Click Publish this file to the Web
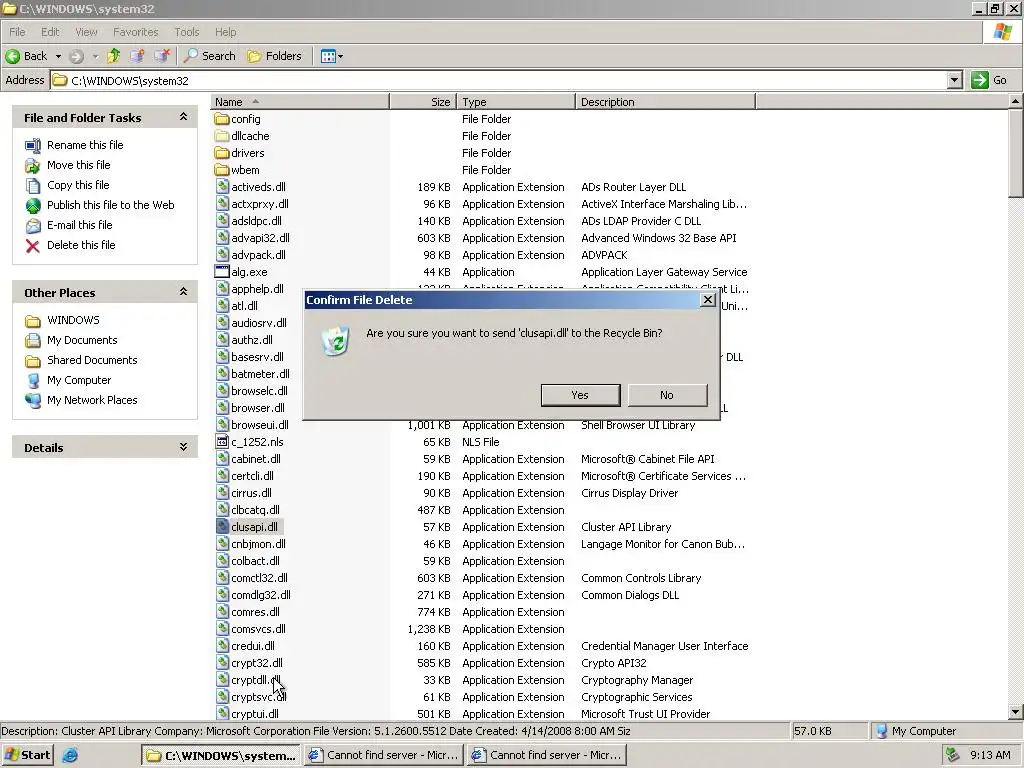The height and width of the screenshot is (768, 1024). [x=110, y=205]
